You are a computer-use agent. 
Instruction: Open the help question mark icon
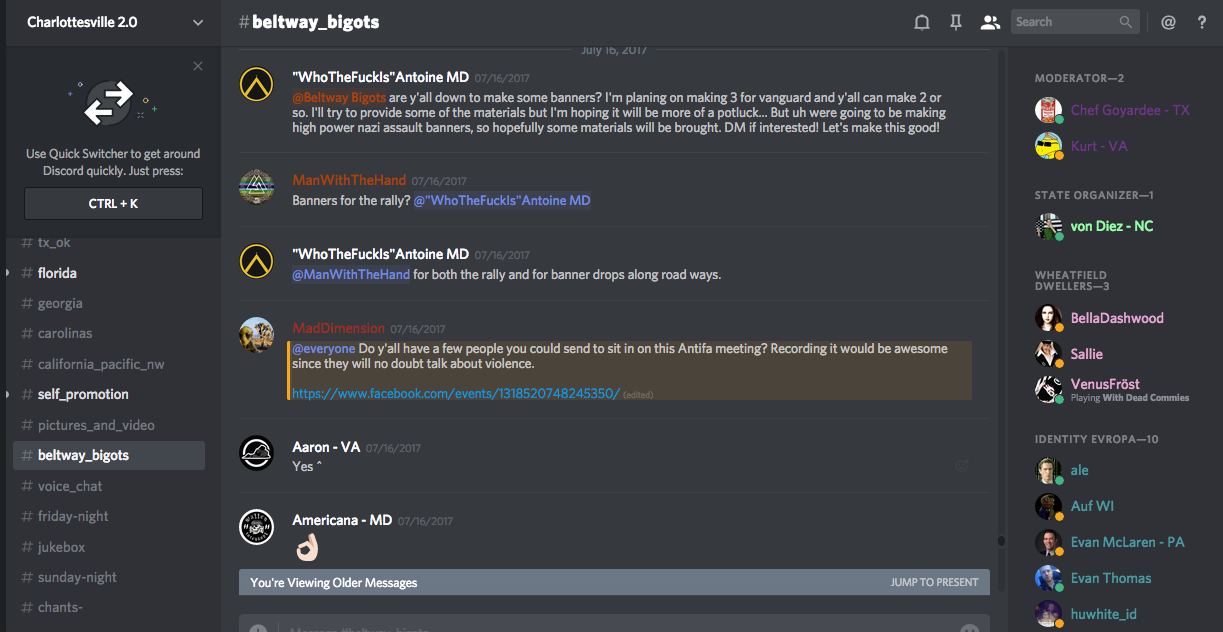click(x=1202, y=22)
